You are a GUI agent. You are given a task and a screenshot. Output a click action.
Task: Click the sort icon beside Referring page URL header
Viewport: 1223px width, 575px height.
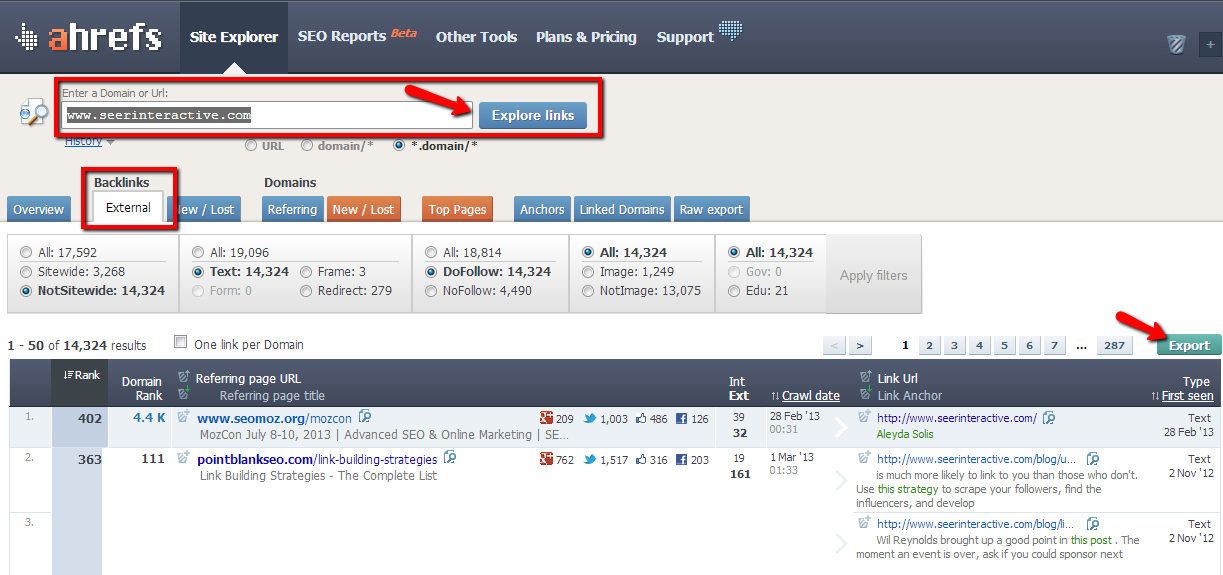[x=183, y=377]
